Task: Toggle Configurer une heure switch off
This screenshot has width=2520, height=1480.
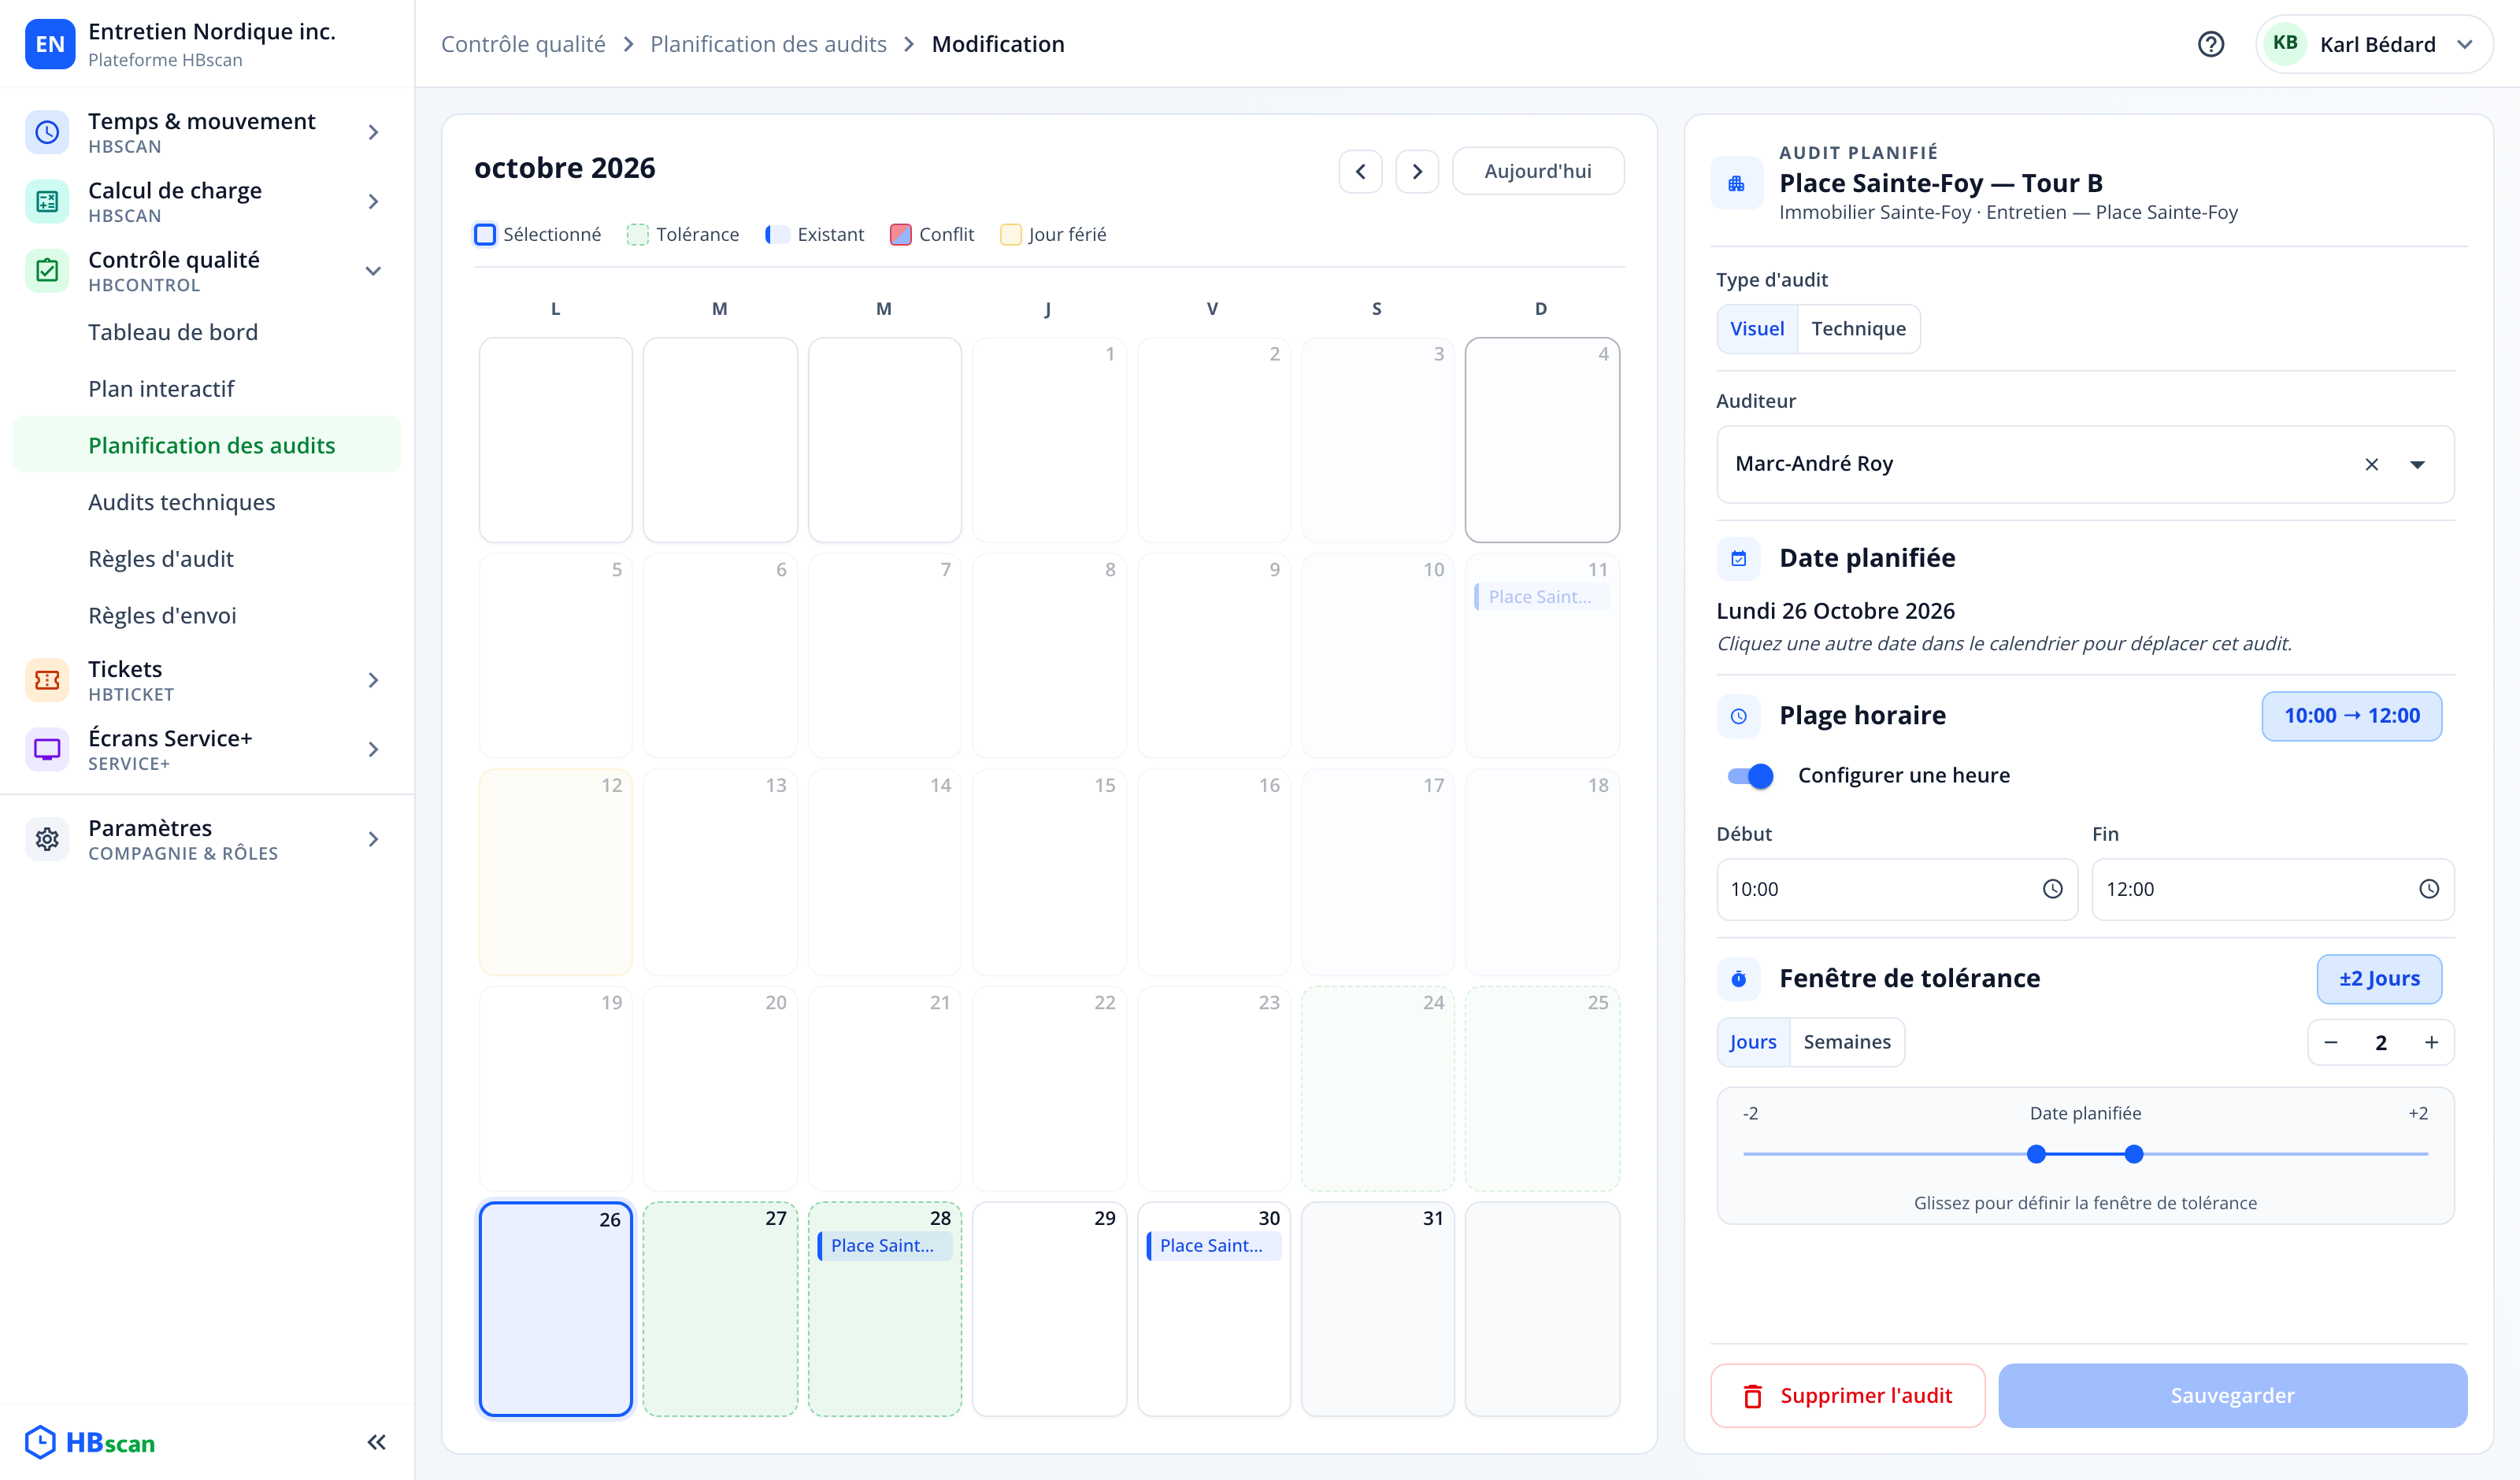Action: click(x=1750, y=776)
